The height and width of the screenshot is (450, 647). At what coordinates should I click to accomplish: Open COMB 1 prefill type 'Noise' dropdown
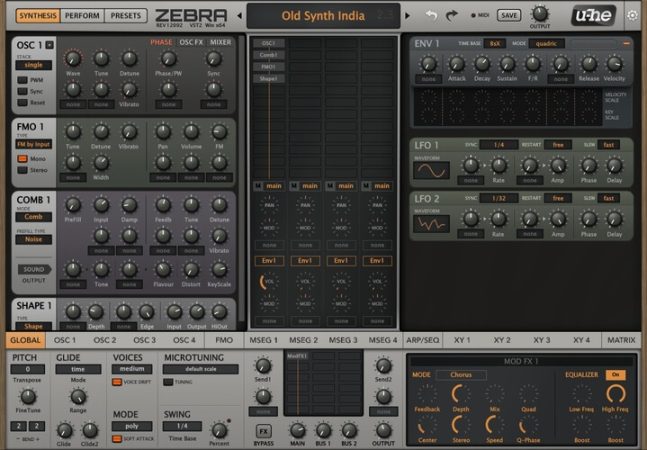(33, 239)
